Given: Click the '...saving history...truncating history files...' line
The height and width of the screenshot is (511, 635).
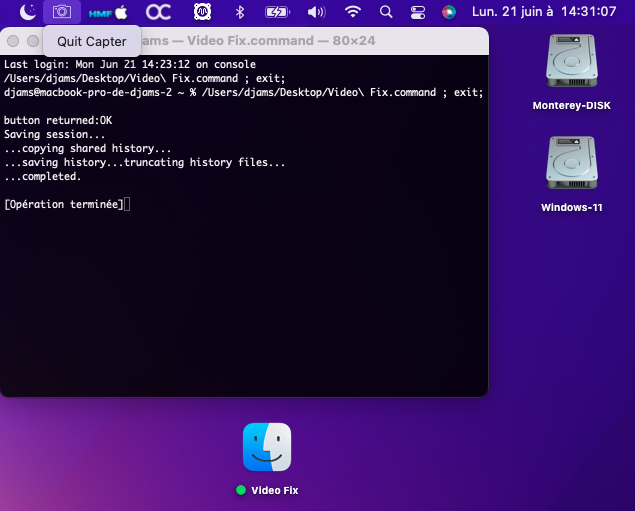Looking at the screenshot, I should pos(145,162).
